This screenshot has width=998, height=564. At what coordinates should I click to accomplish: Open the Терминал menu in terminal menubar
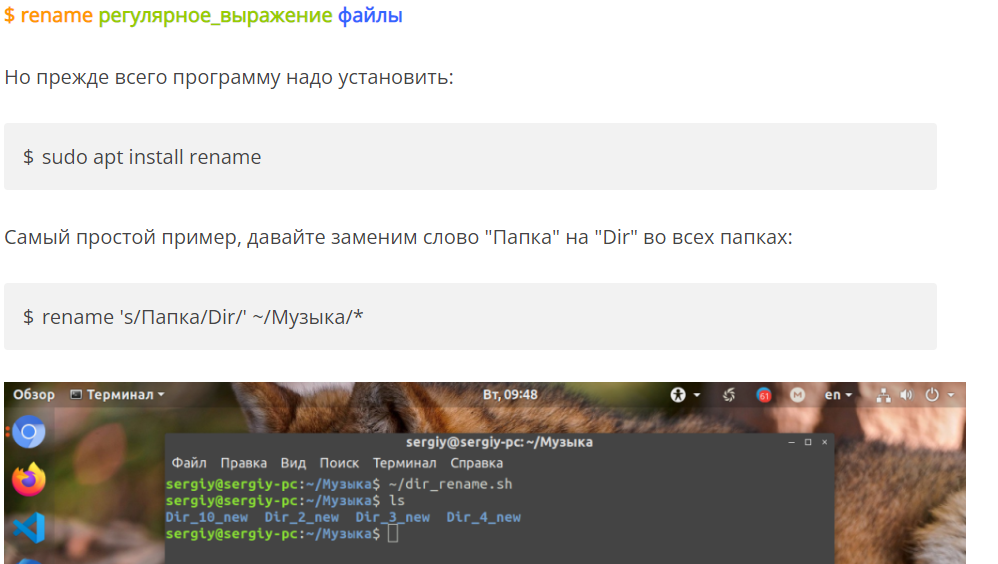click(404, 463)
